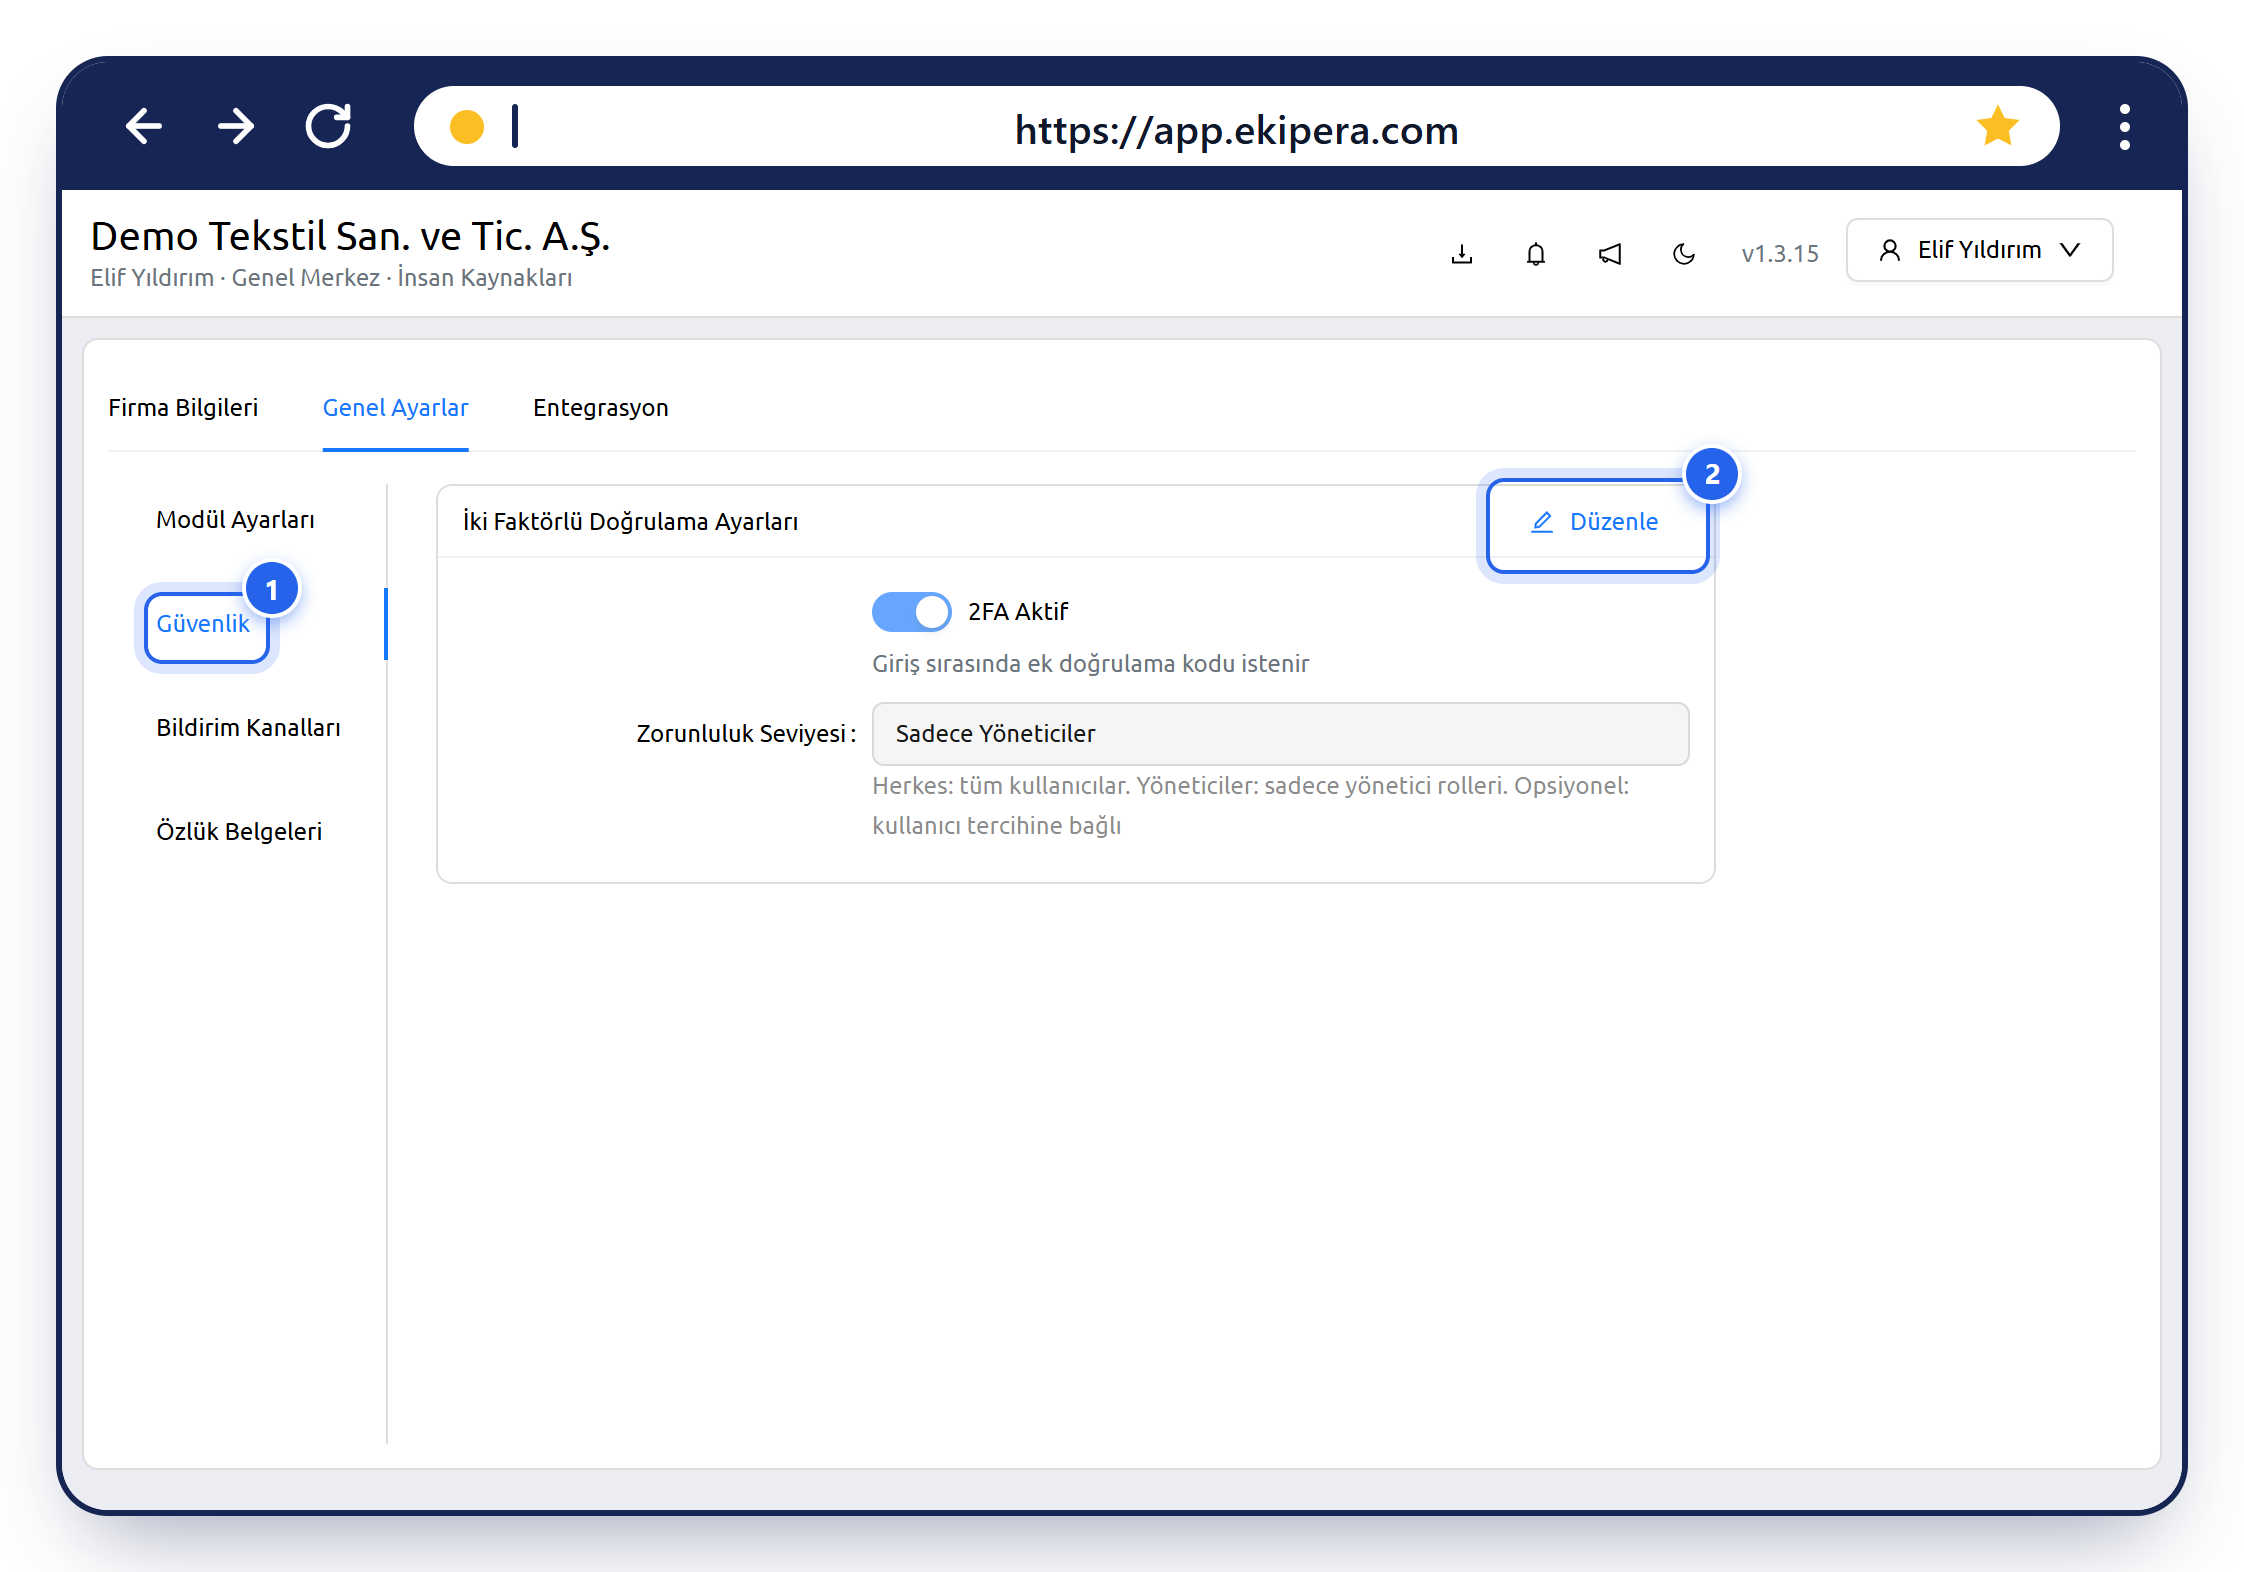2244x1572 pixels.
Task: Switch to the Firma Bilgileri tab
Action: coord(183,407)
